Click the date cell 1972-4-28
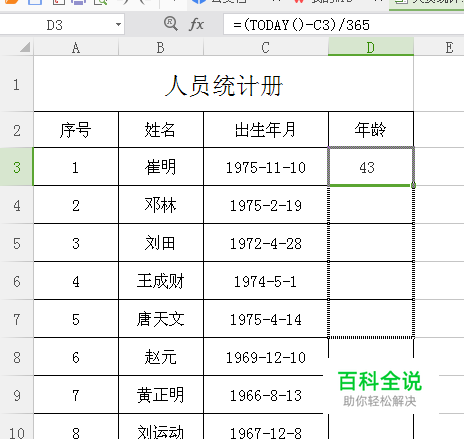The image size is (464, 439). pyautogui.click(x=266, y=243)
